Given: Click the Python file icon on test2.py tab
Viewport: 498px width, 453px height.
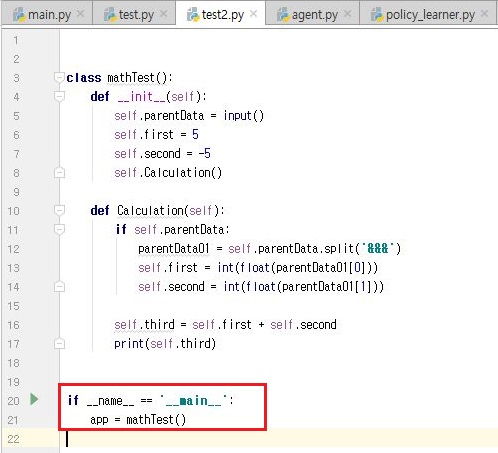Looking at the screenshot, I should coord(193,15).
